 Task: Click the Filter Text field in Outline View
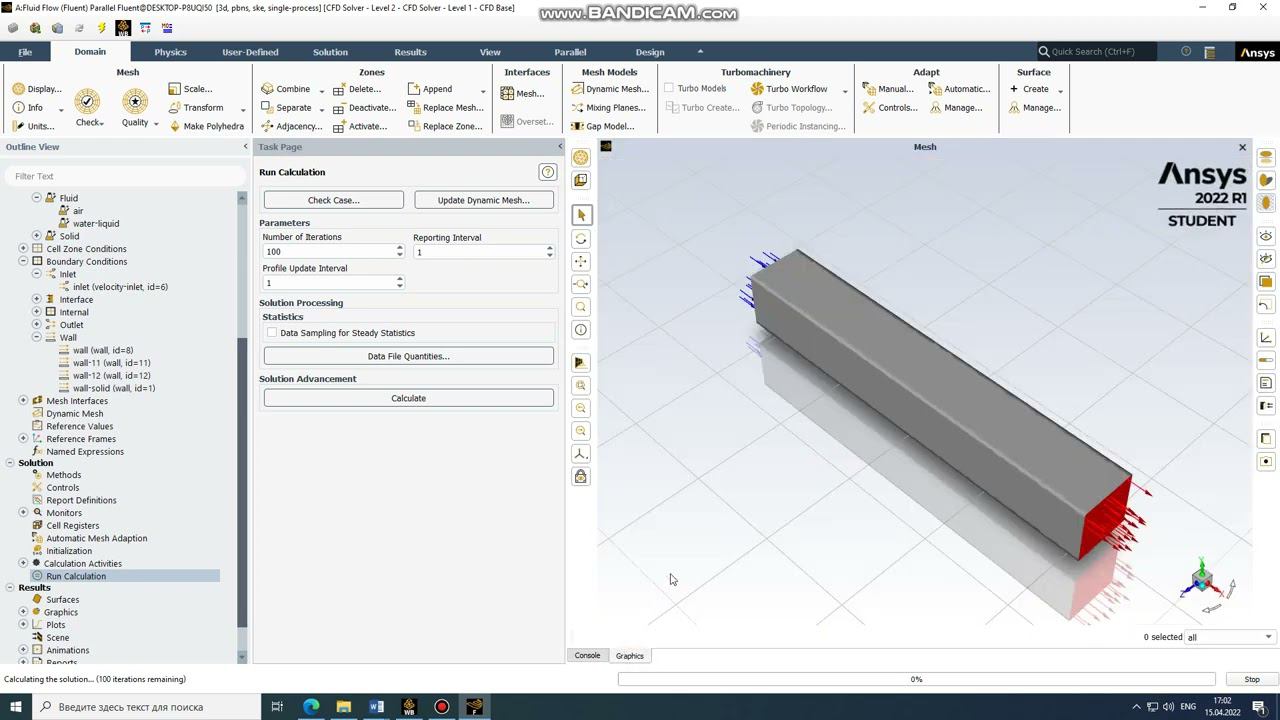coord(124,176)
